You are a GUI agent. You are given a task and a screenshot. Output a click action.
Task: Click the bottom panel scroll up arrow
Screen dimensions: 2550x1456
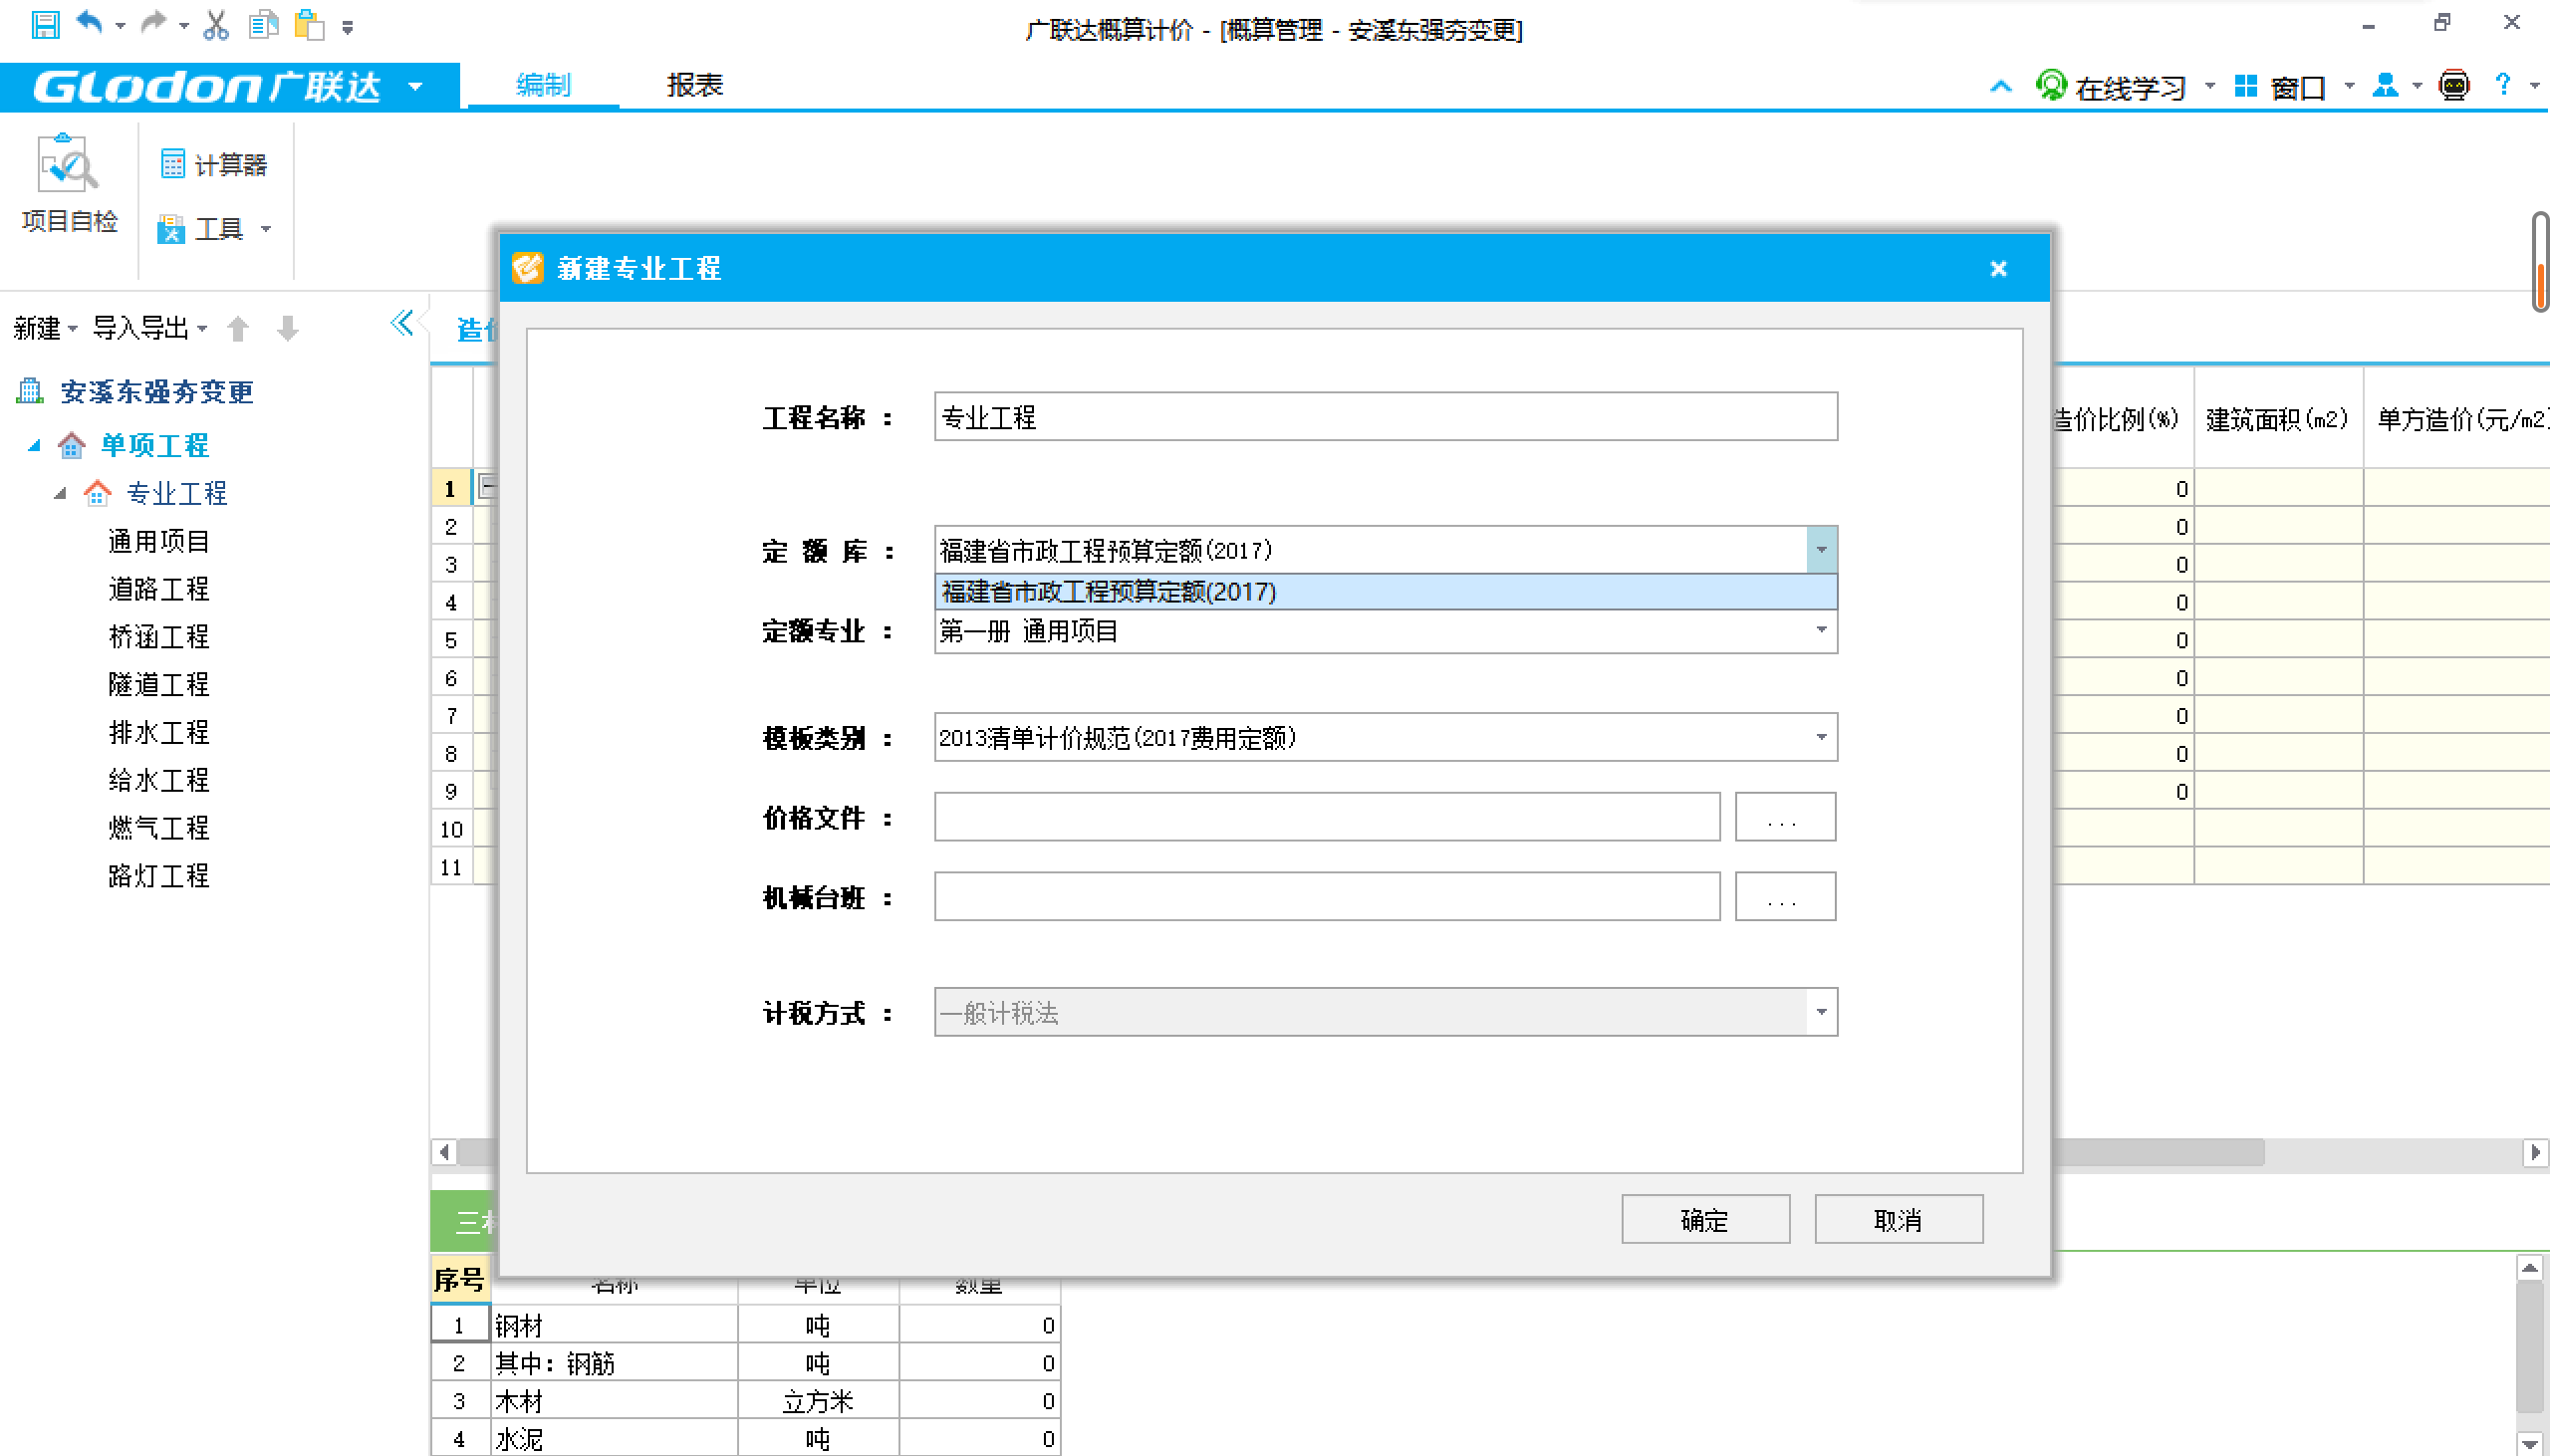click(x=2530, y=1268)
